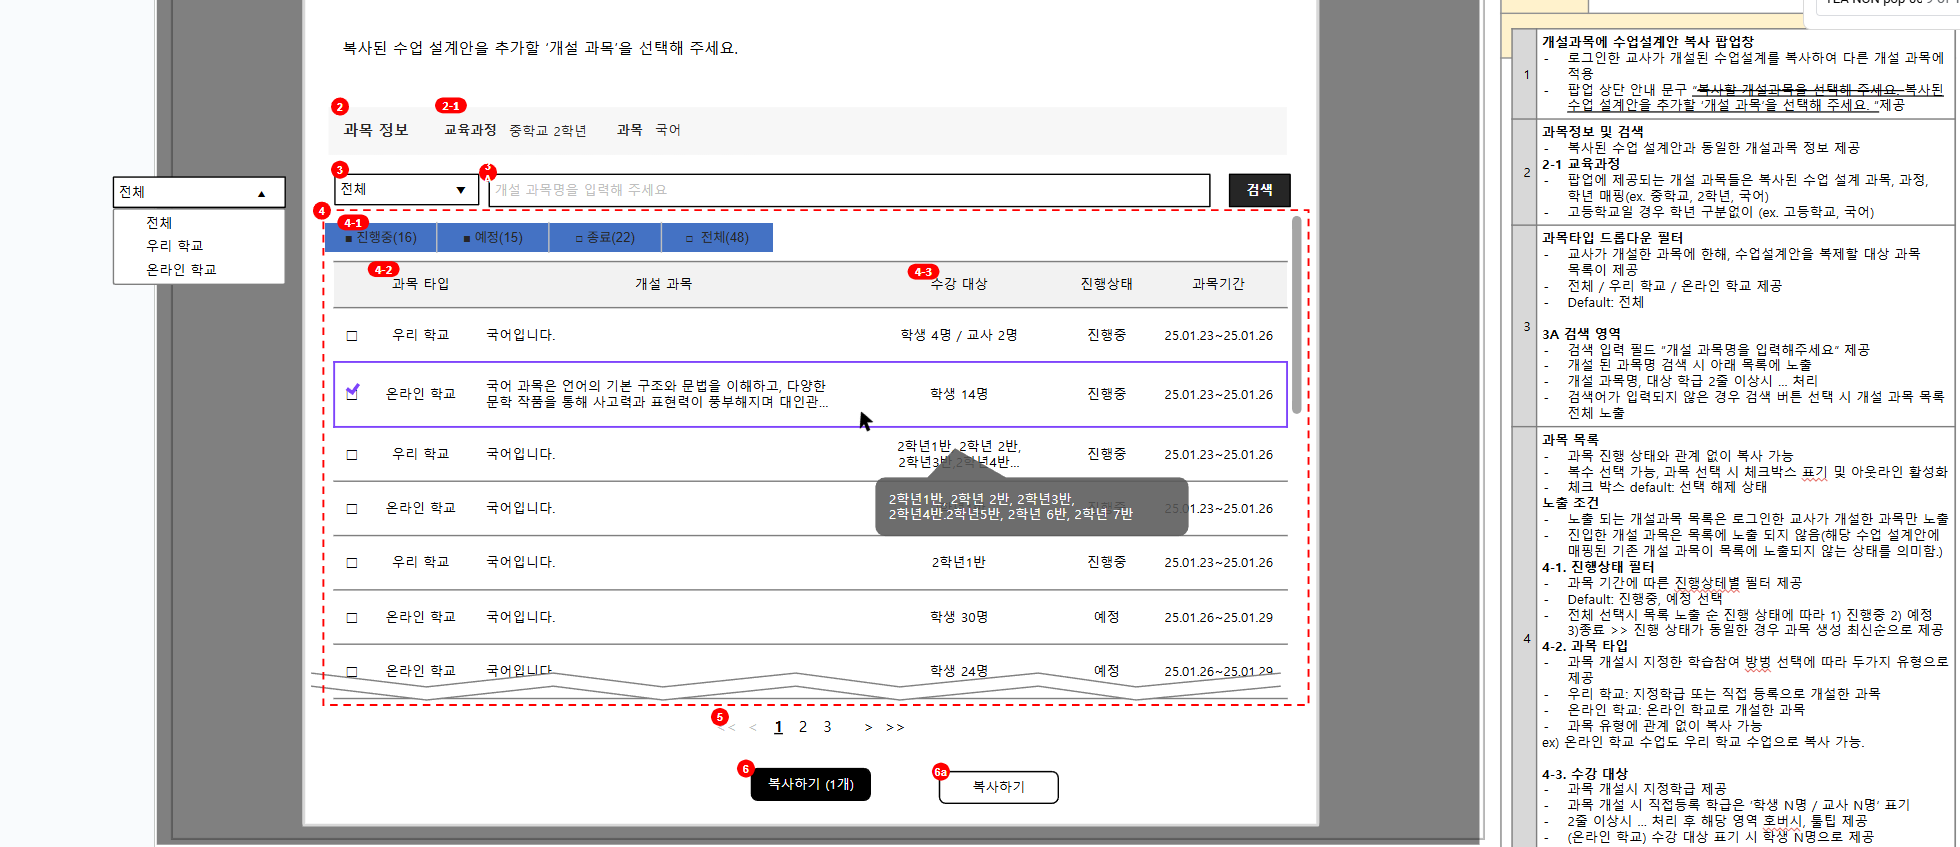
Task: Click the red marker 6a on the outlined 복사하기 button
Action: [940, 772]
